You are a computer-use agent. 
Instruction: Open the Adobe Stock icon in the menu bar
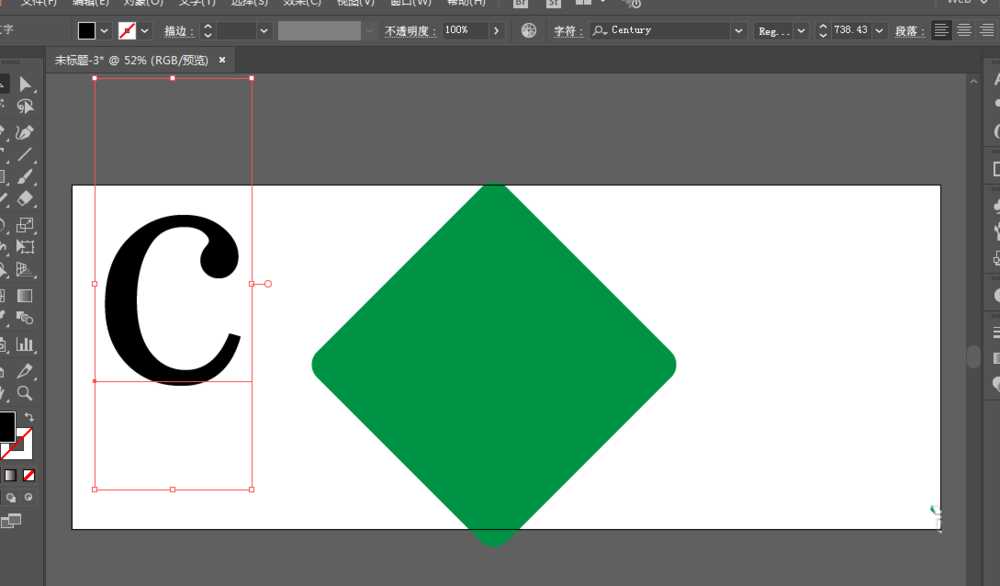tap(553, 4)
